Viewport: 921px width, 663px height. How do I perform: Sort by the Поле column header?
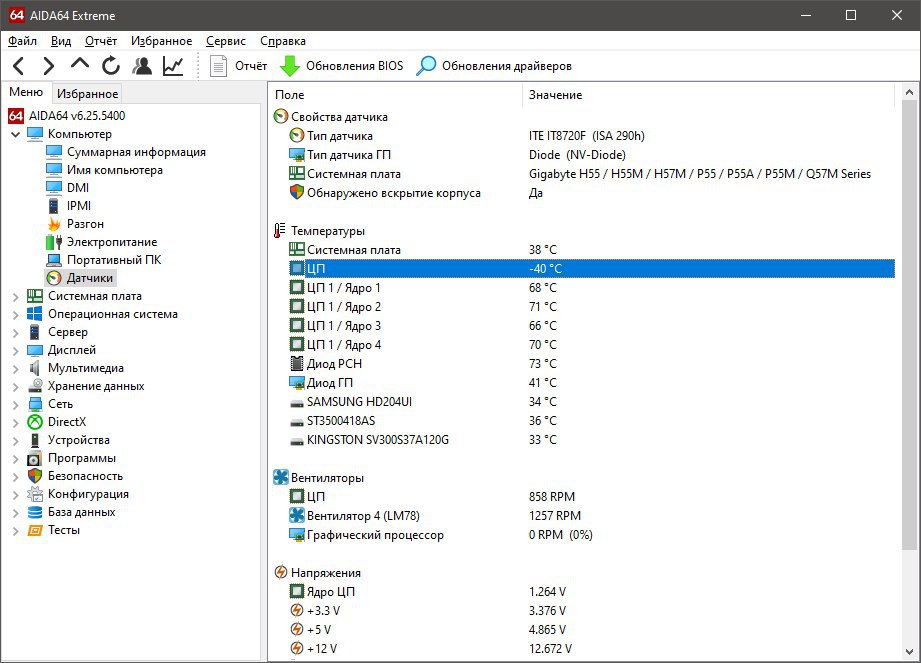[x=395, y=95]
